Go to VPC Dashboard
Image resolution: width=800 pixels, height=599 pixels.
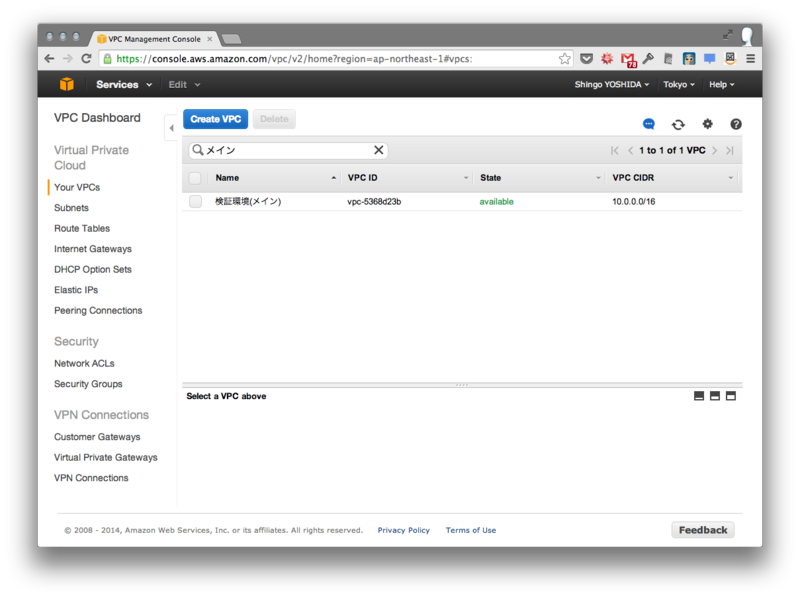pos(97,118)
